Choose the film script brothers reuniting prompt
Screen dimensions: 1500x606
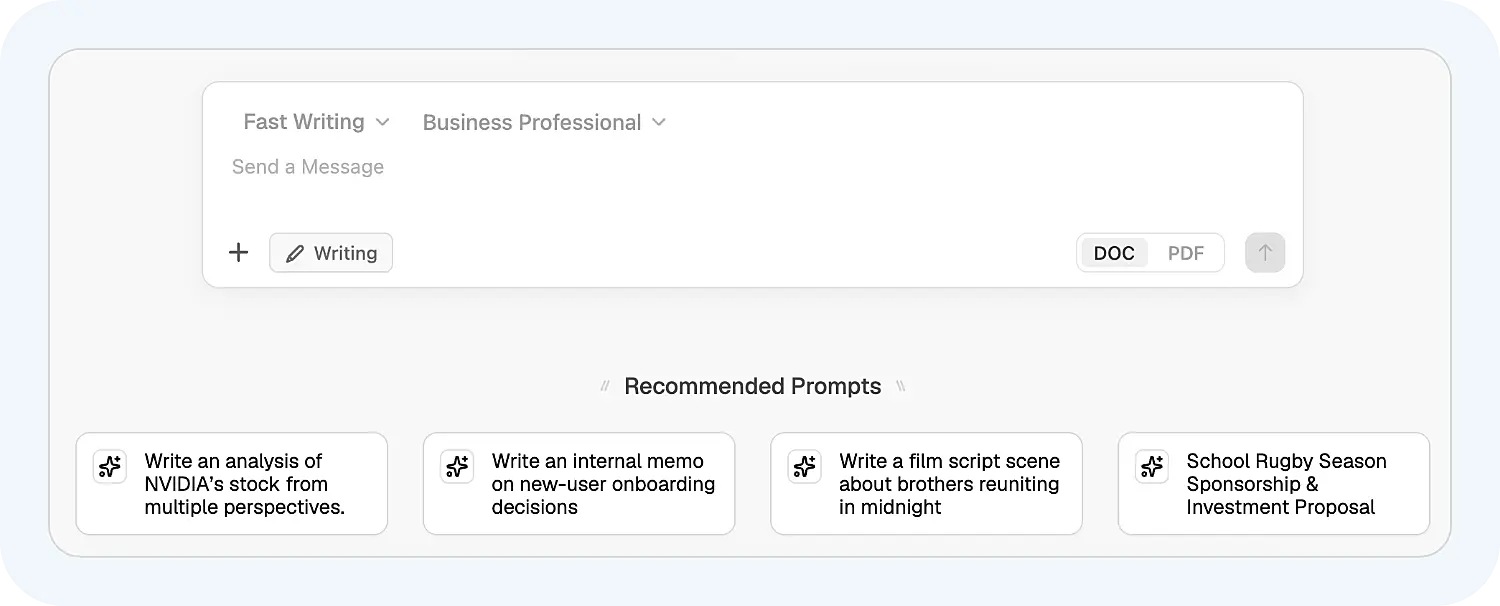926,484
